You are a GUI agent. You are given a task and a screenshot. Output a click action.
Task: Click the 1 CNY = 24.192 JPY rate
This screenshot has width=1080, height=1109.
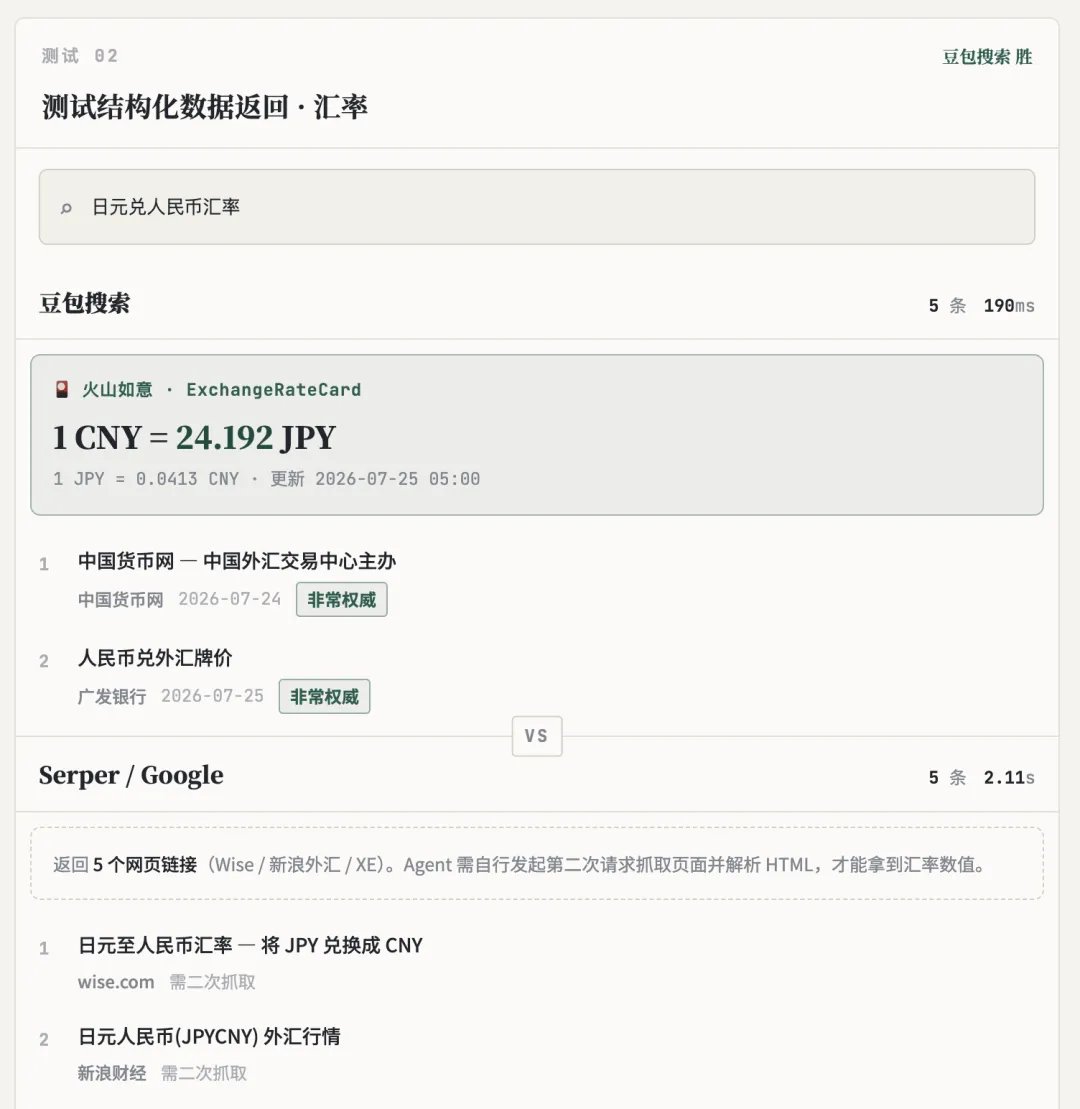tap(194, 437)
